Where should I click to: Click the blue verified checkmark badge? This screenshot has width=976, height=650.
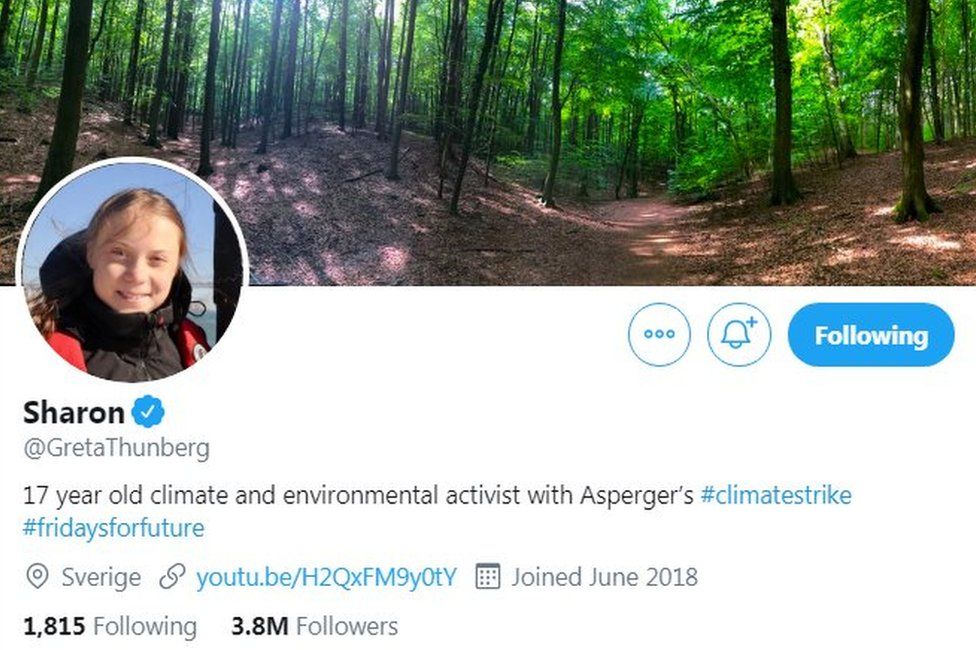150,412
